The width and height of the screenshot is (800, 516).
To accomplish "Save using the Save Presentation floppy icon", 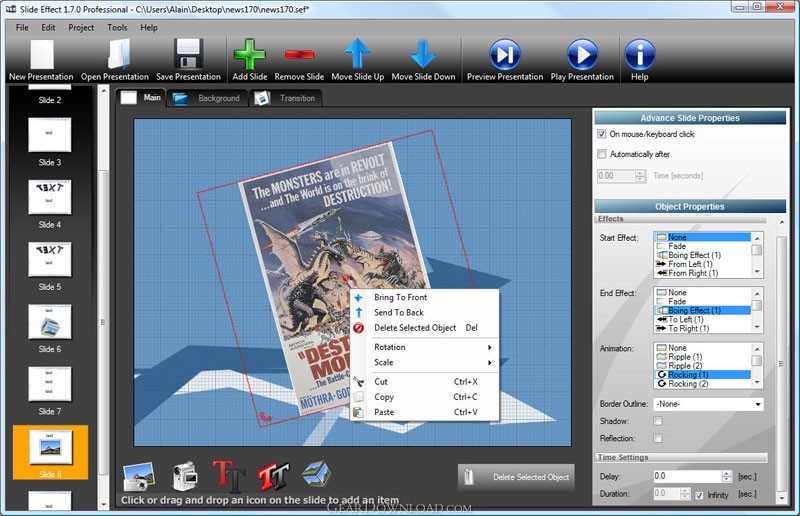I will click(x=189, y=54).
